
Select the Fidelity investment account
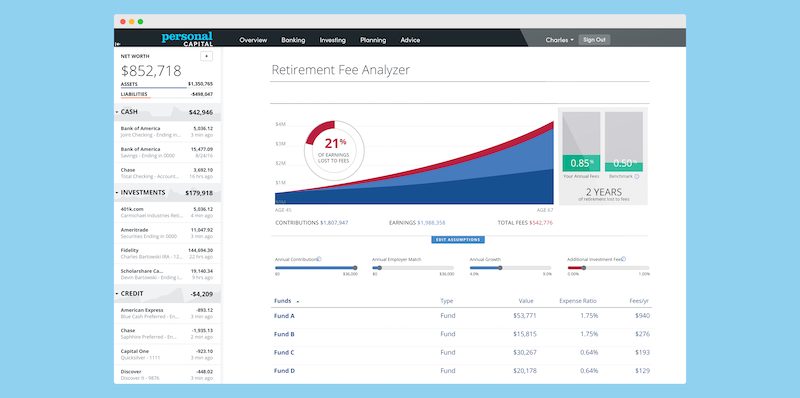click(x=167, y=254)
